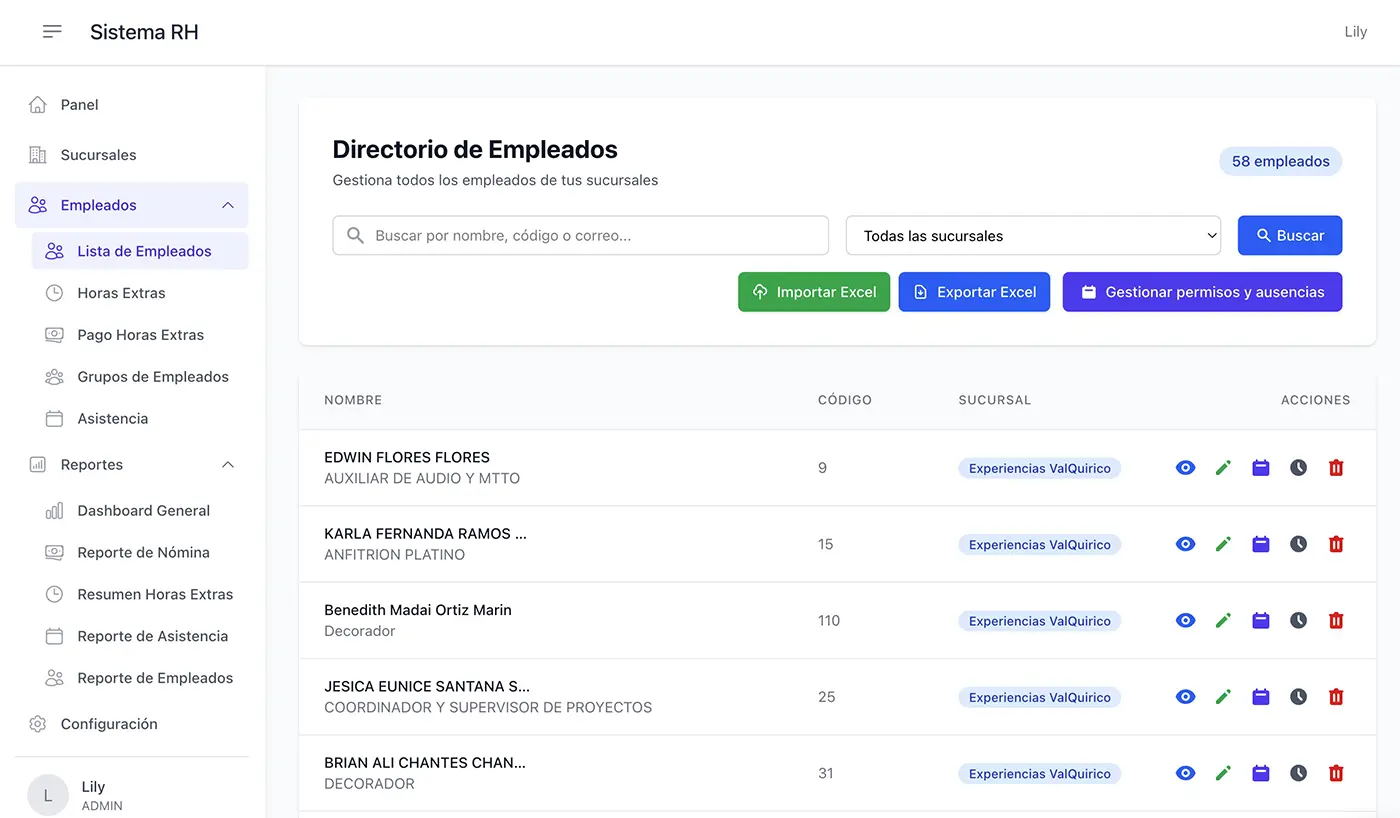
Task: Collapse the Empleados section in sidebar
Action: (228, 204)
